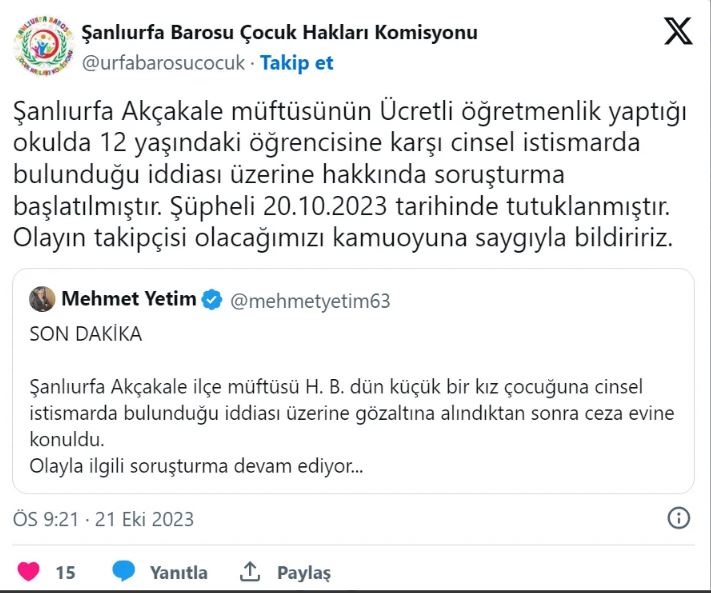711x593 pixels.
Task: Click the share arrow icon
Action: click(x=250, y=572)
